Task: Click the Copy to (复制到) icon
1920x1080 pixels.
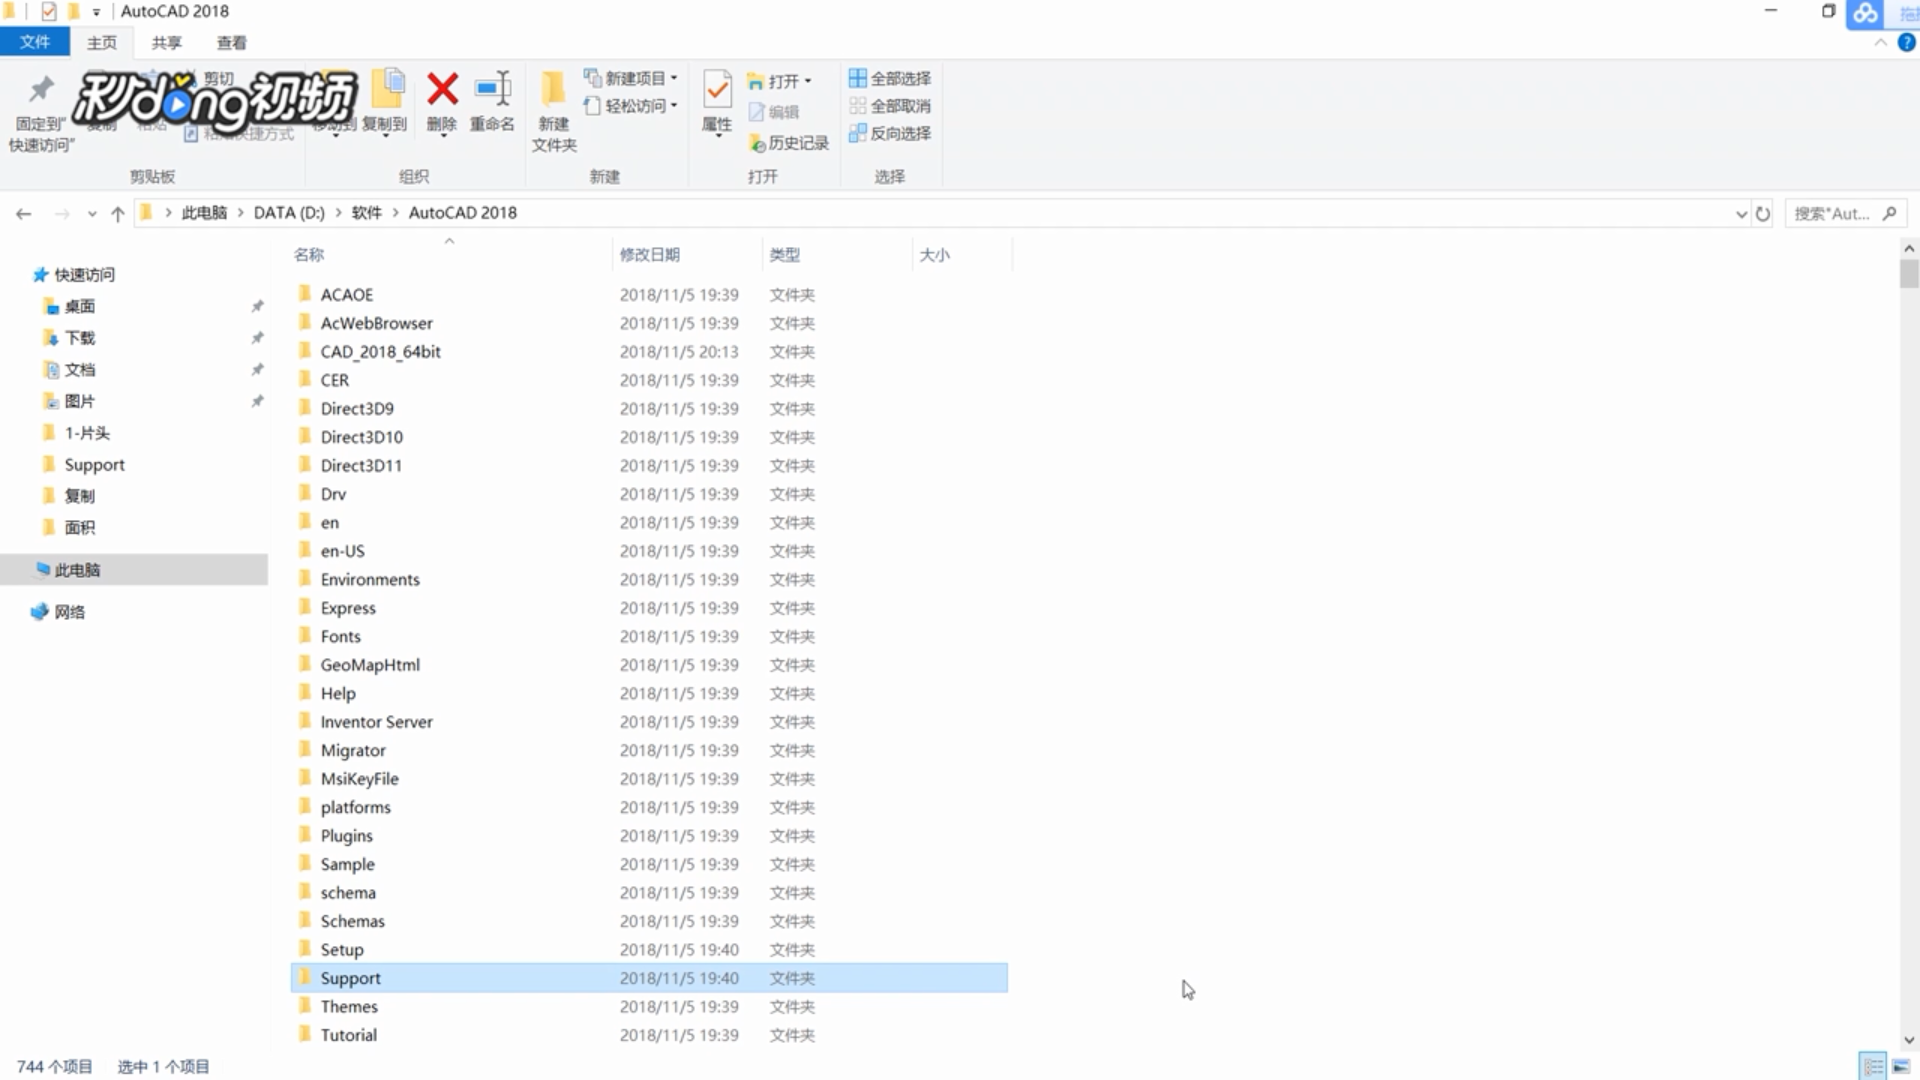Action: (387, 89)
